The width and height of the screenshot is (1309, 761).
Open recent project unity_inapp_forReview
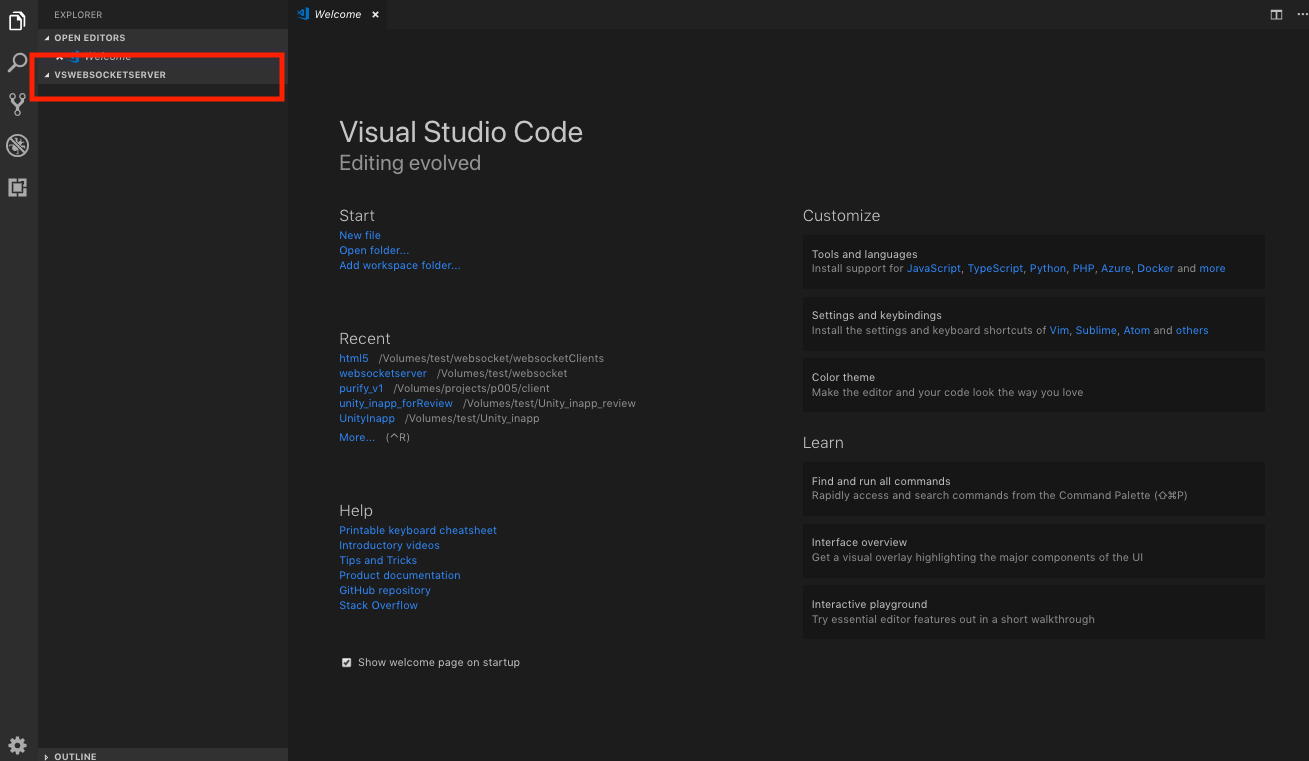pyautogui.click(x=396, y=403)
